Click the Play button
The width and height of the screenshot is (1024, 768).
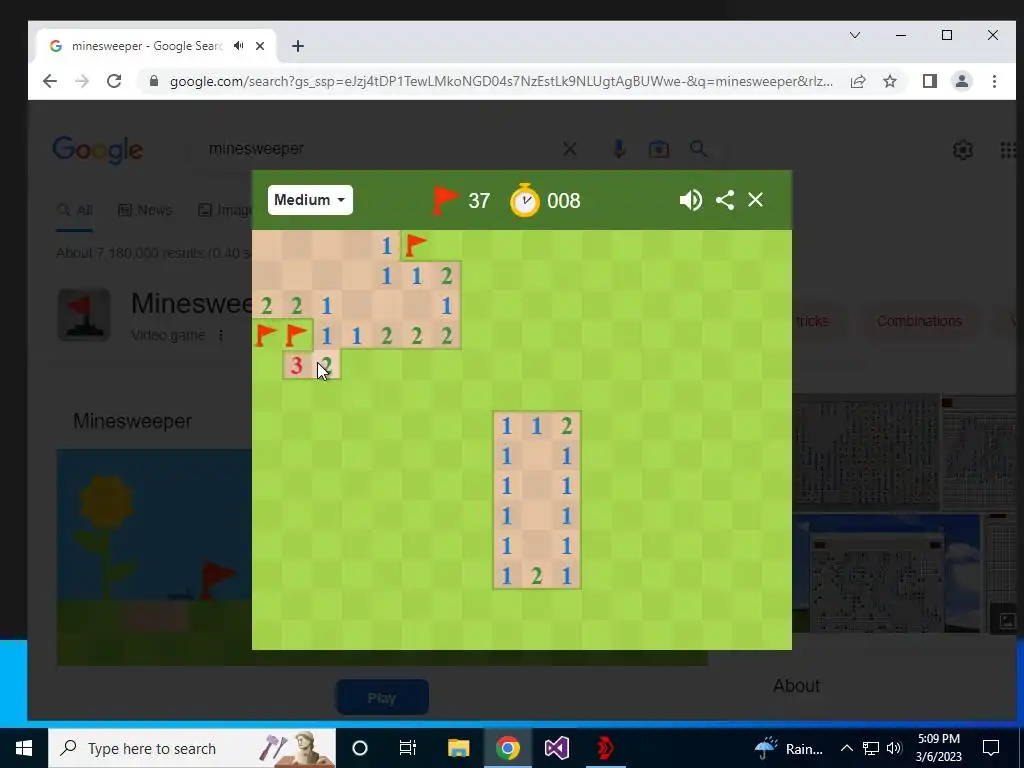click(x=382, y=697)
